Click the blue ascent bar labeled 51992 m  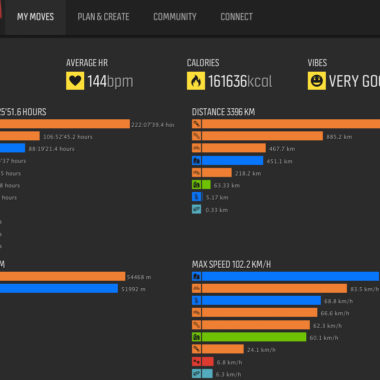59,289
